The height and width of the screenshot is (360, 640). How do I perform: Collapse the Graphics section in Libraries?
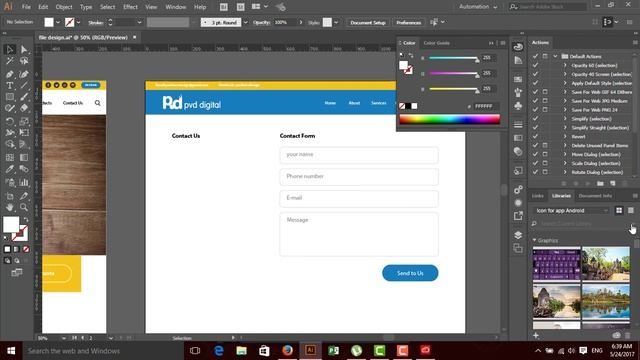pyautogui.click(x=534, y=240)
